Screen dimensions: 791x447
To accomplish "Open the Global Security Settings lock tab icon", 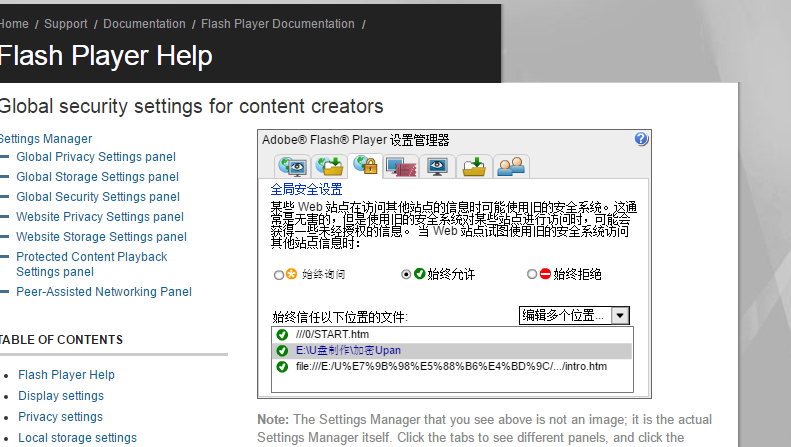I will click(x=366, y=165).
